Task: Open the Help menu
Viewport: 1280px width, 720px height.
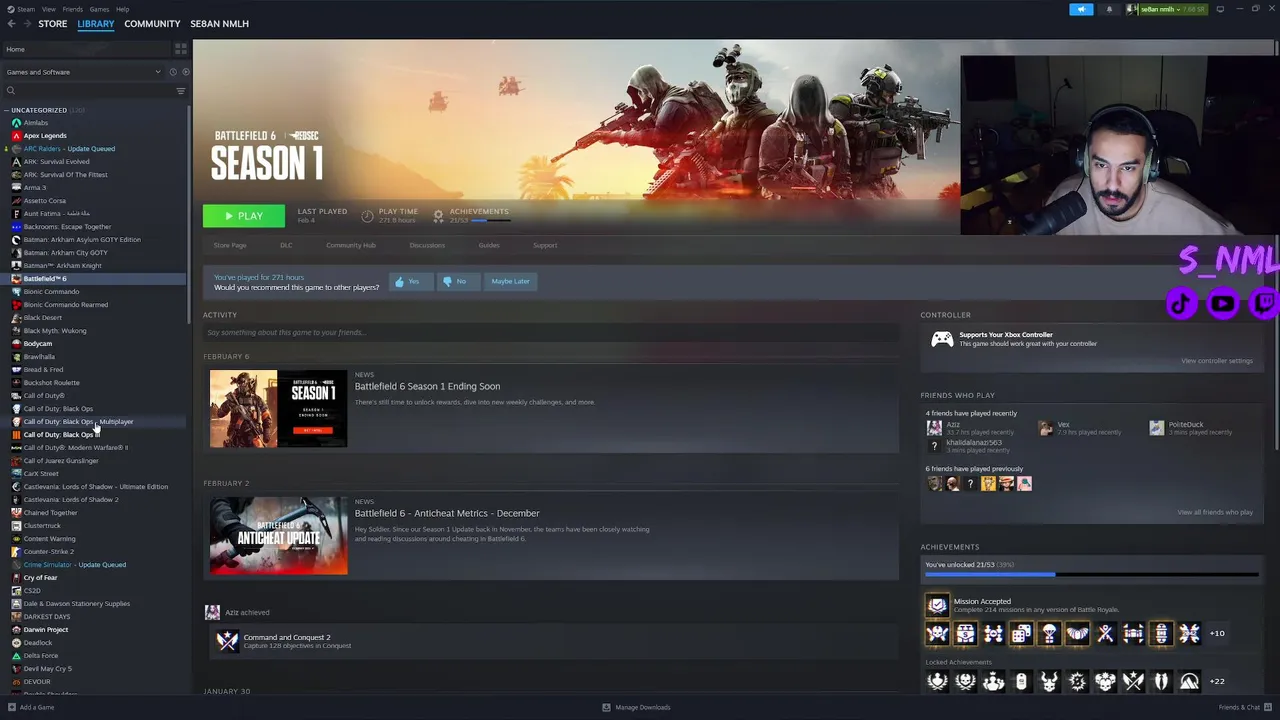Action: [x=122, y=9]
